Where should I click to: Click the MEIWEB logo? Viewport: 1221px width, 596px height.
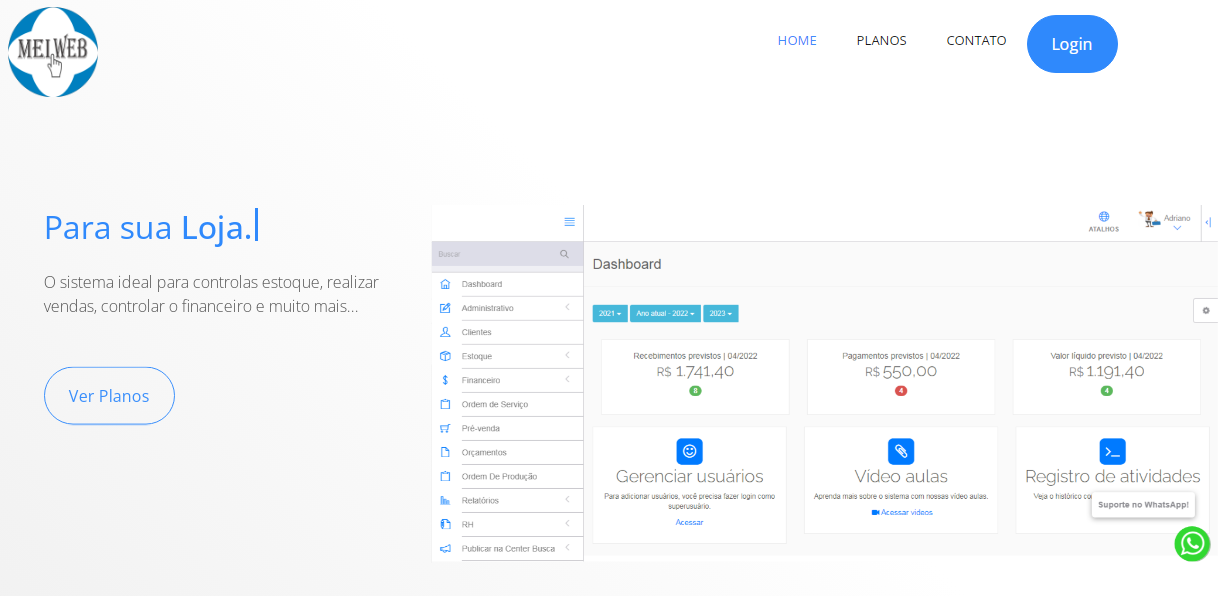(53, 52)
